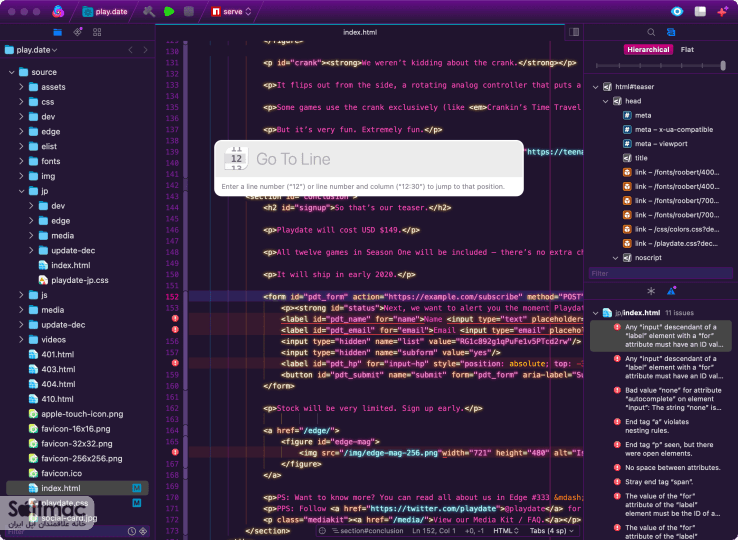Switch symbols view to Flat
The height and width of the screenshot is (540, 738).
[687, 49]
